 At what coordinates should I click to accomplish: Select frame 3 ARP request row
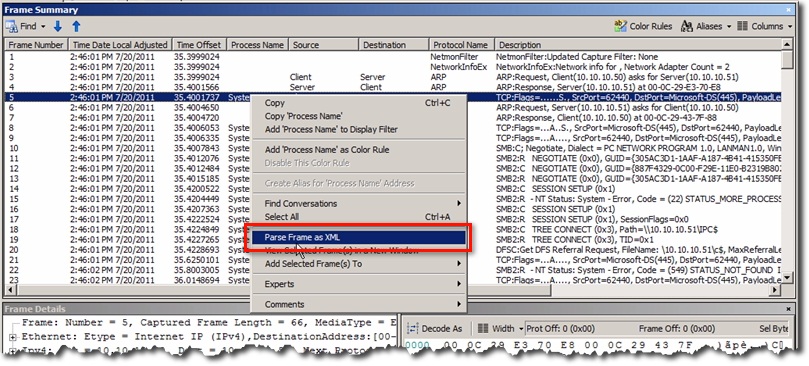coord(394,77)
